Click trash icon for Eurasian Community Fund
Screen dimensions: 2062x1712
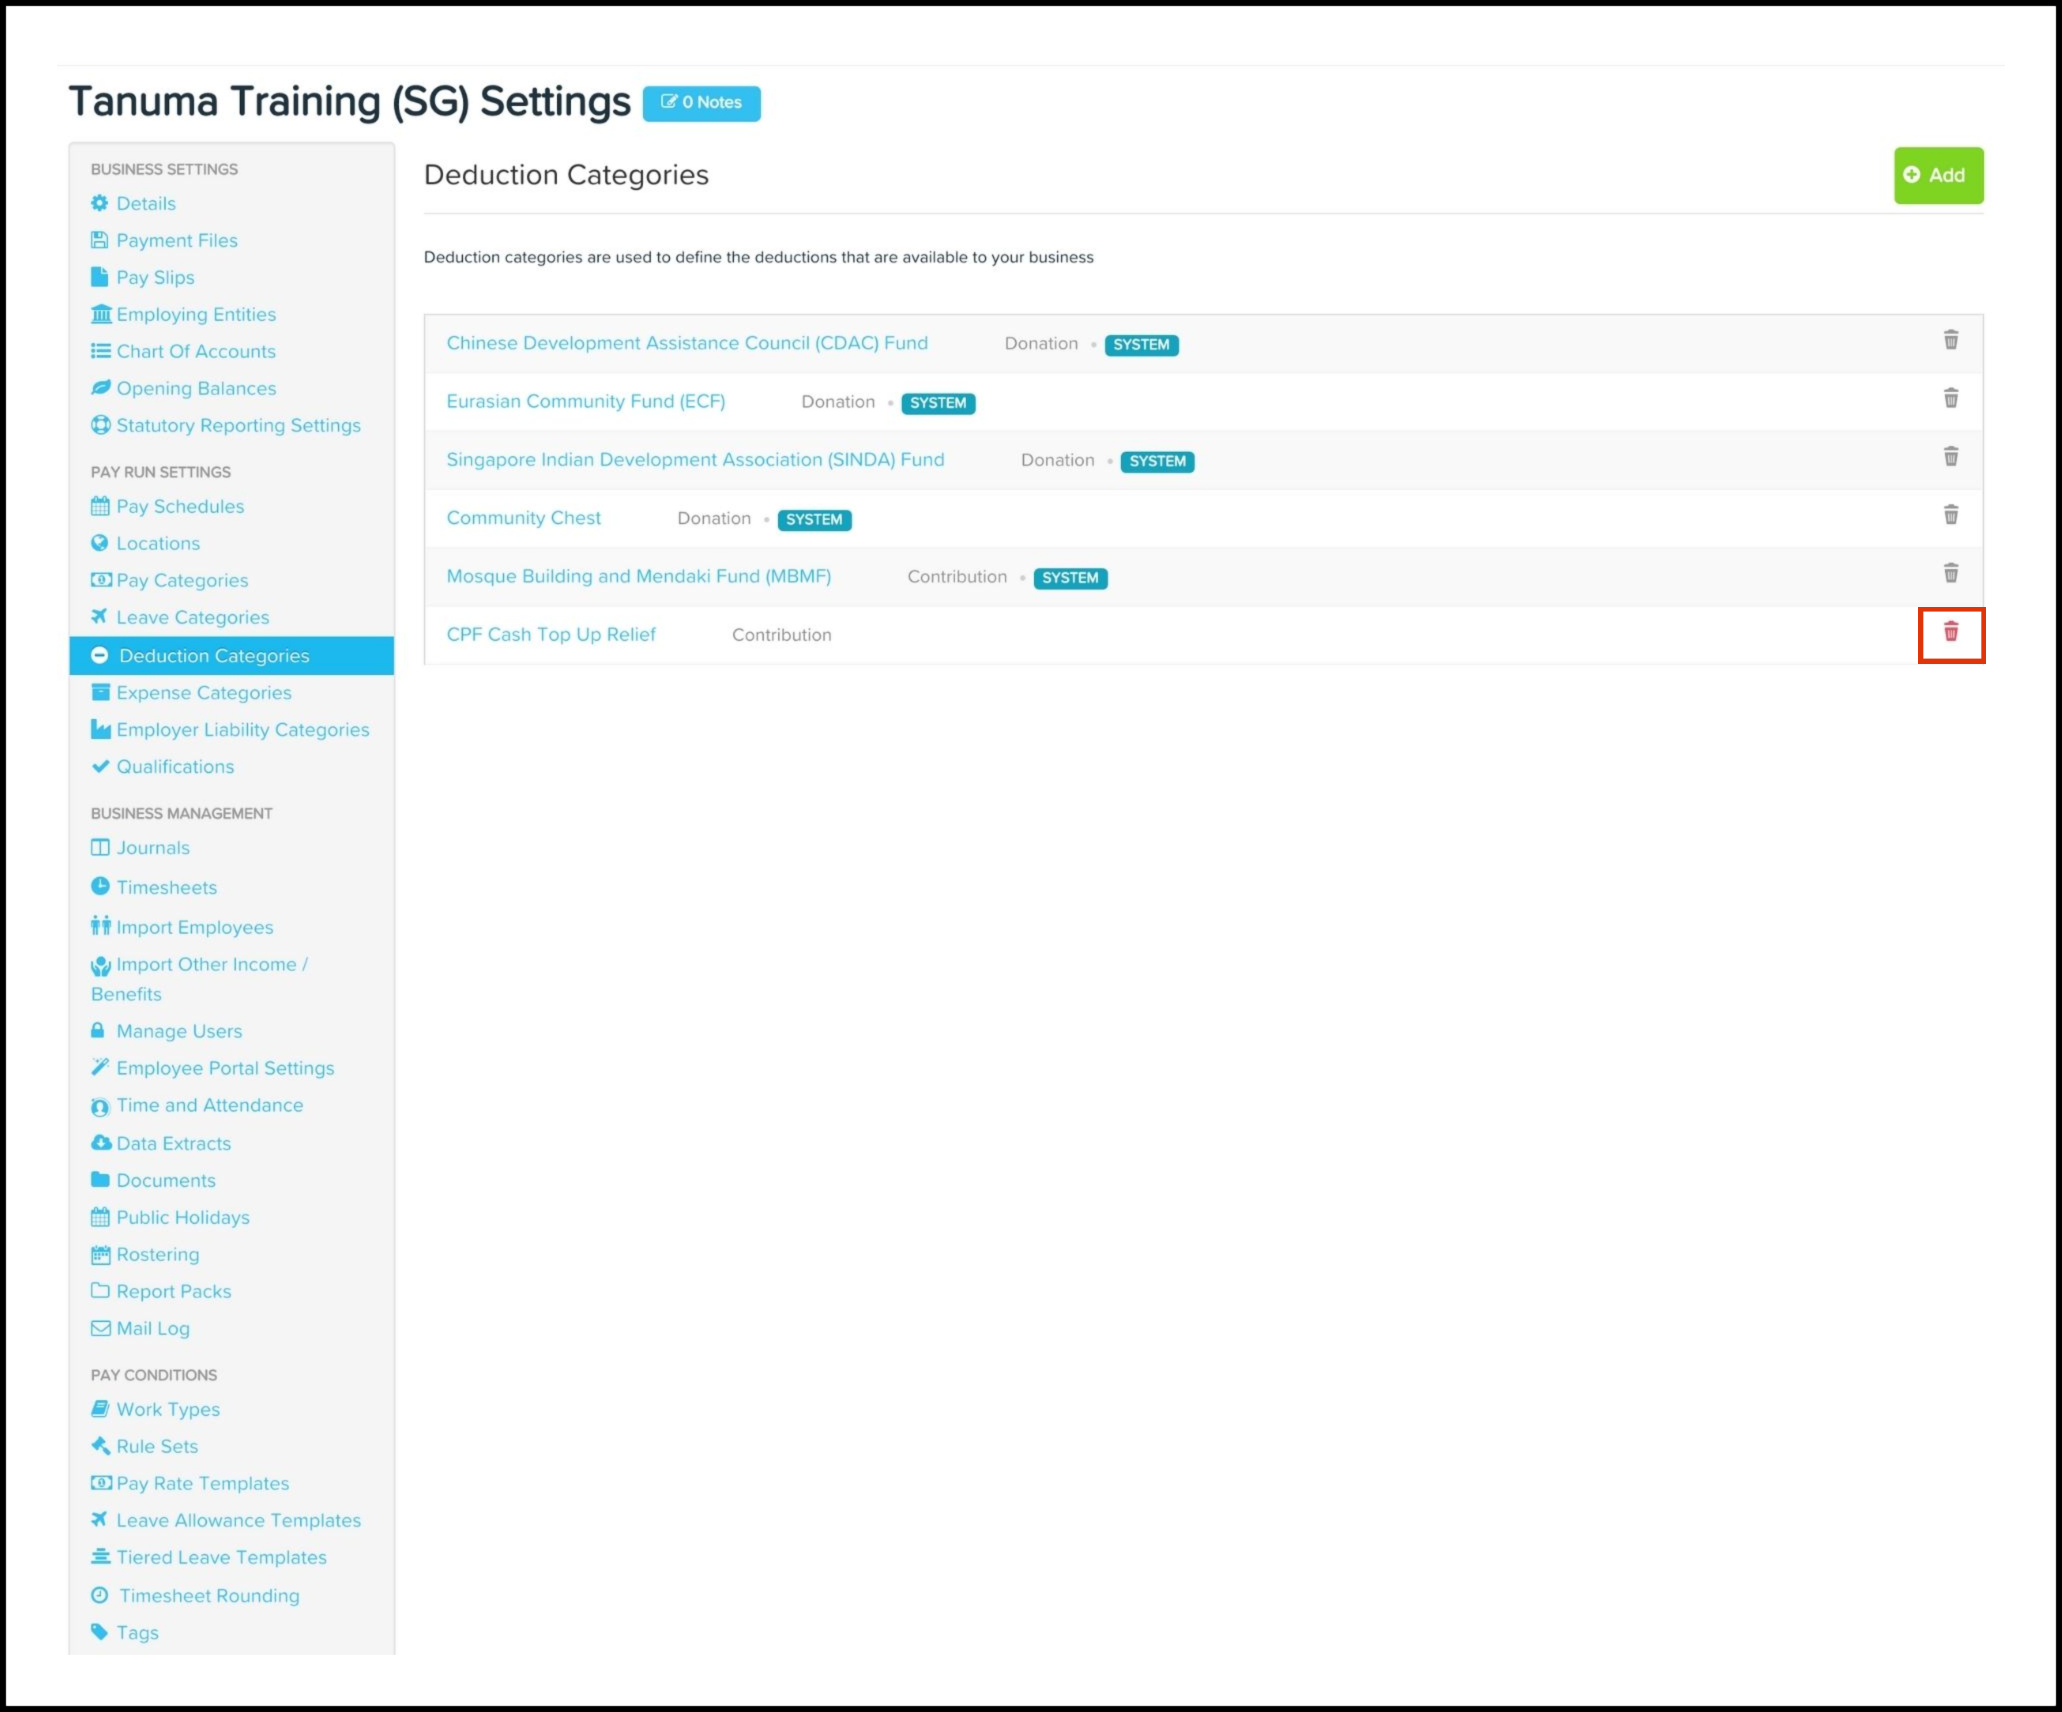click(1950, 398)
